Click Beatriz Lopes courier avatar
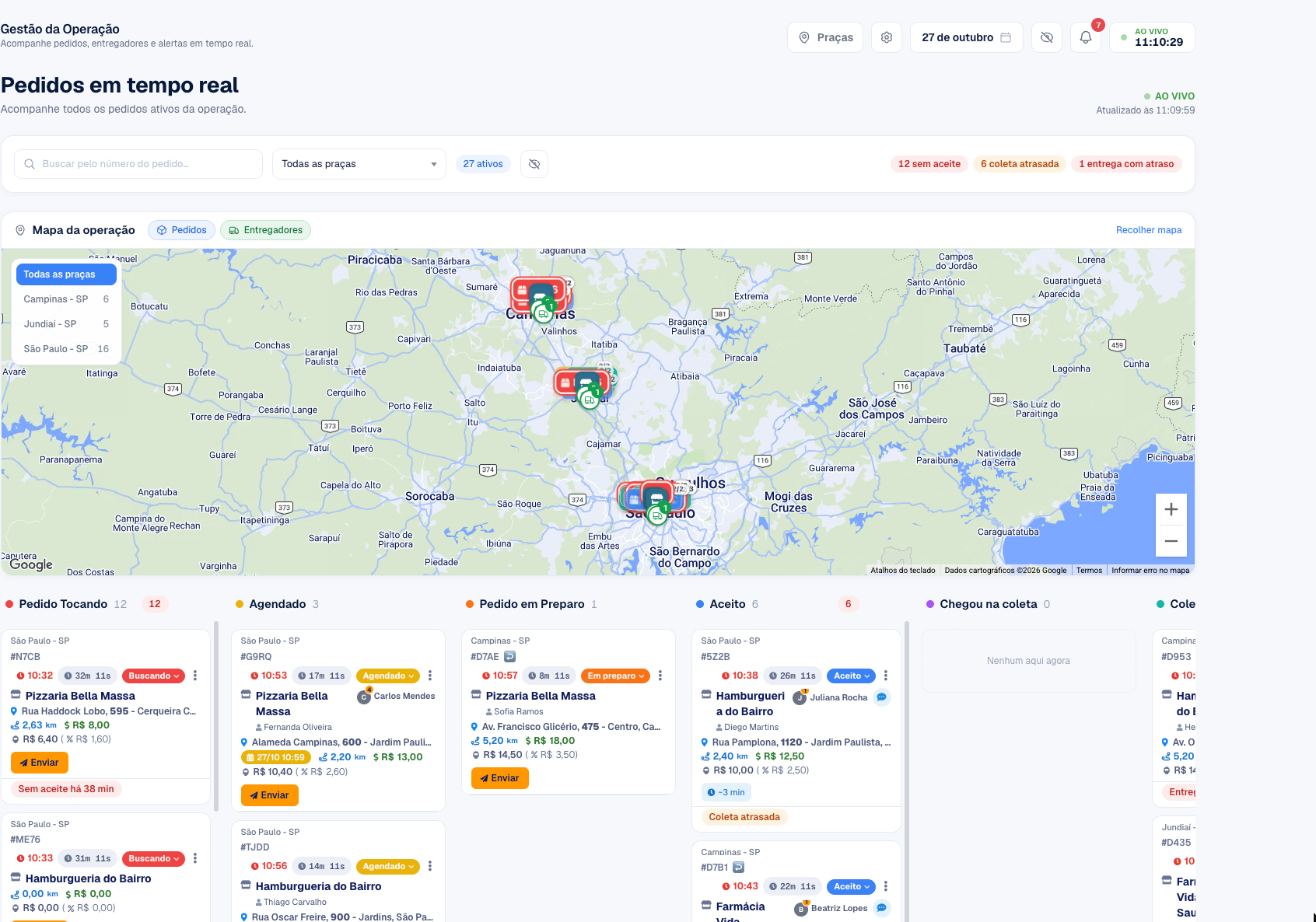1316x922 pixels. click(x=800, y=908)
